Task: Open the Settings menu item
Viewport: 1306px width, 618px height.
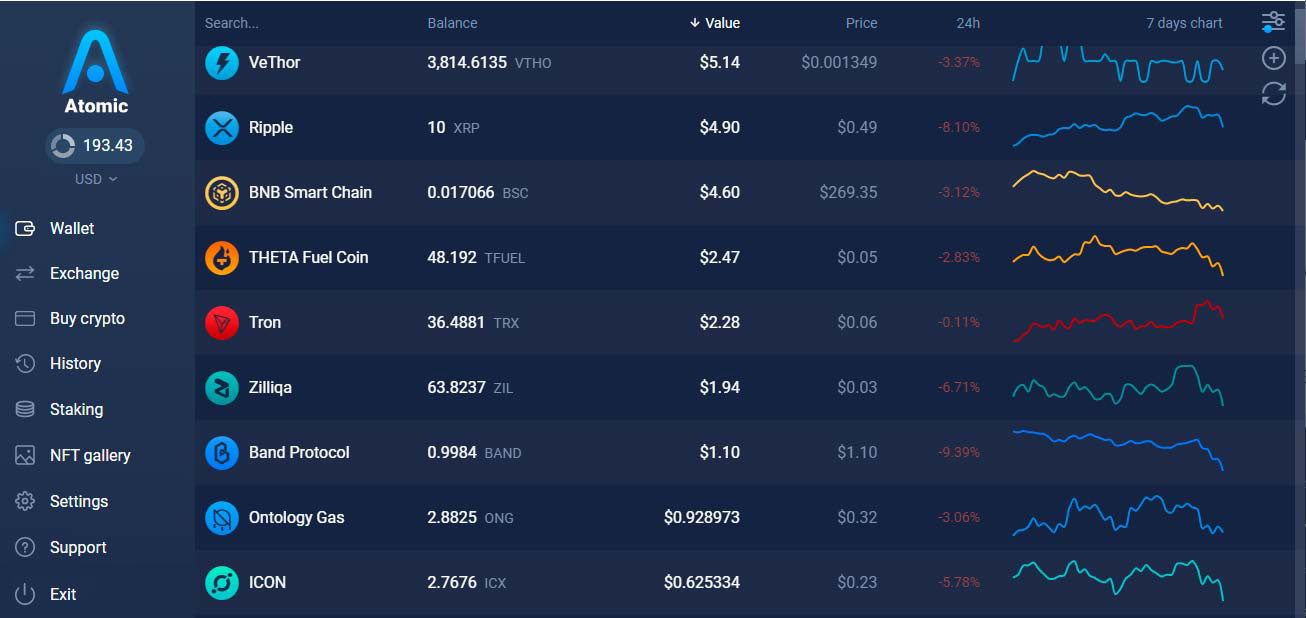Action: [79, 501]
